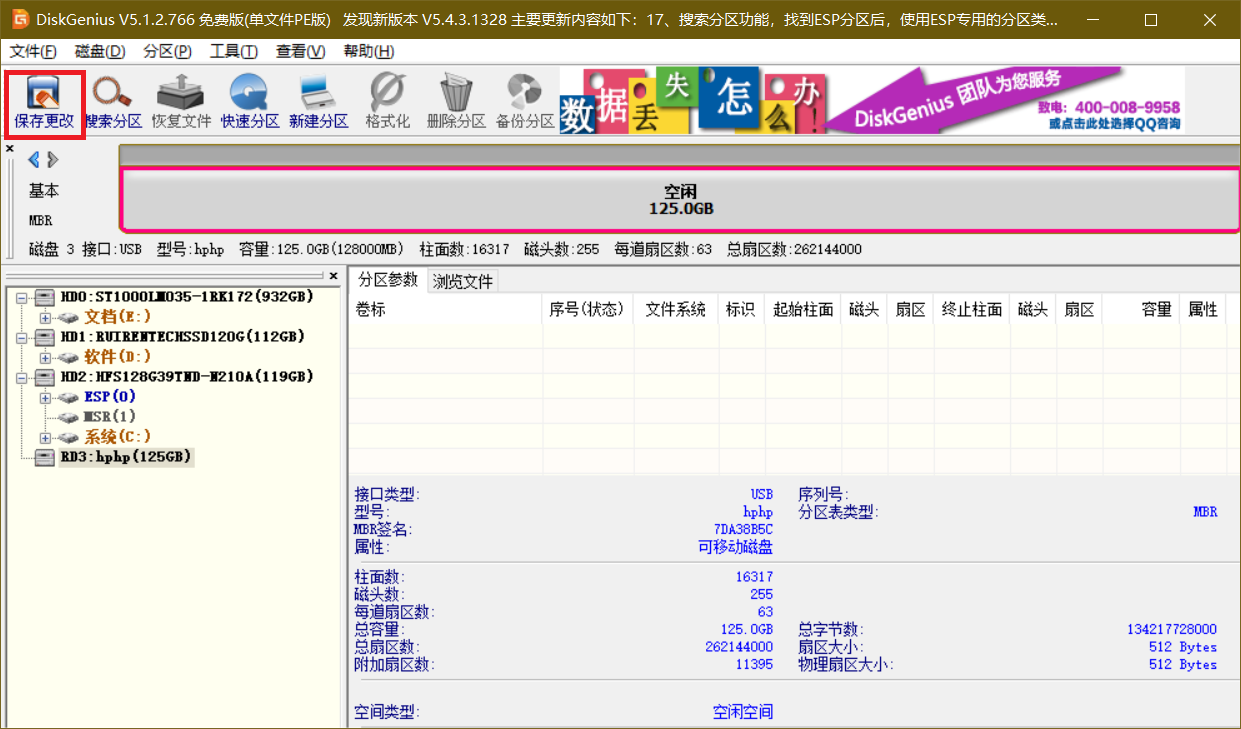Go to previous disk with left arrow
The image size is (1241, 729).
33,160
